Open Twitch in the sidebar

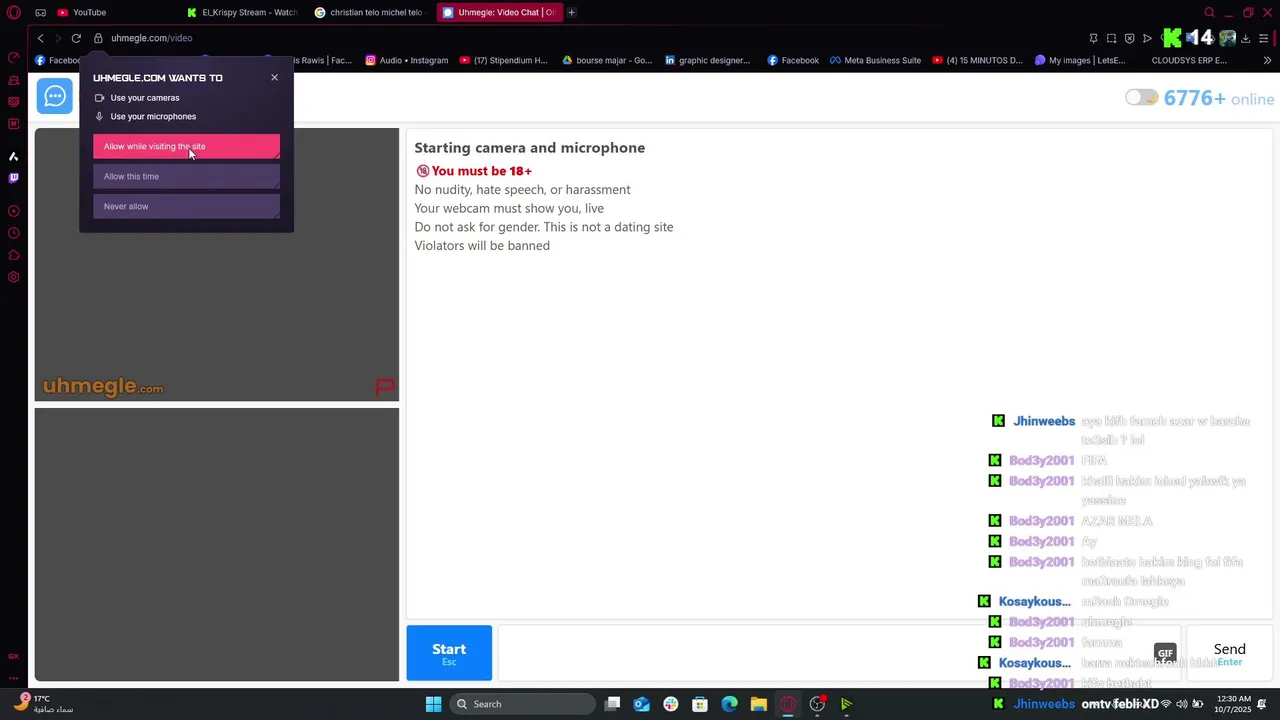[x=14, y=178]
